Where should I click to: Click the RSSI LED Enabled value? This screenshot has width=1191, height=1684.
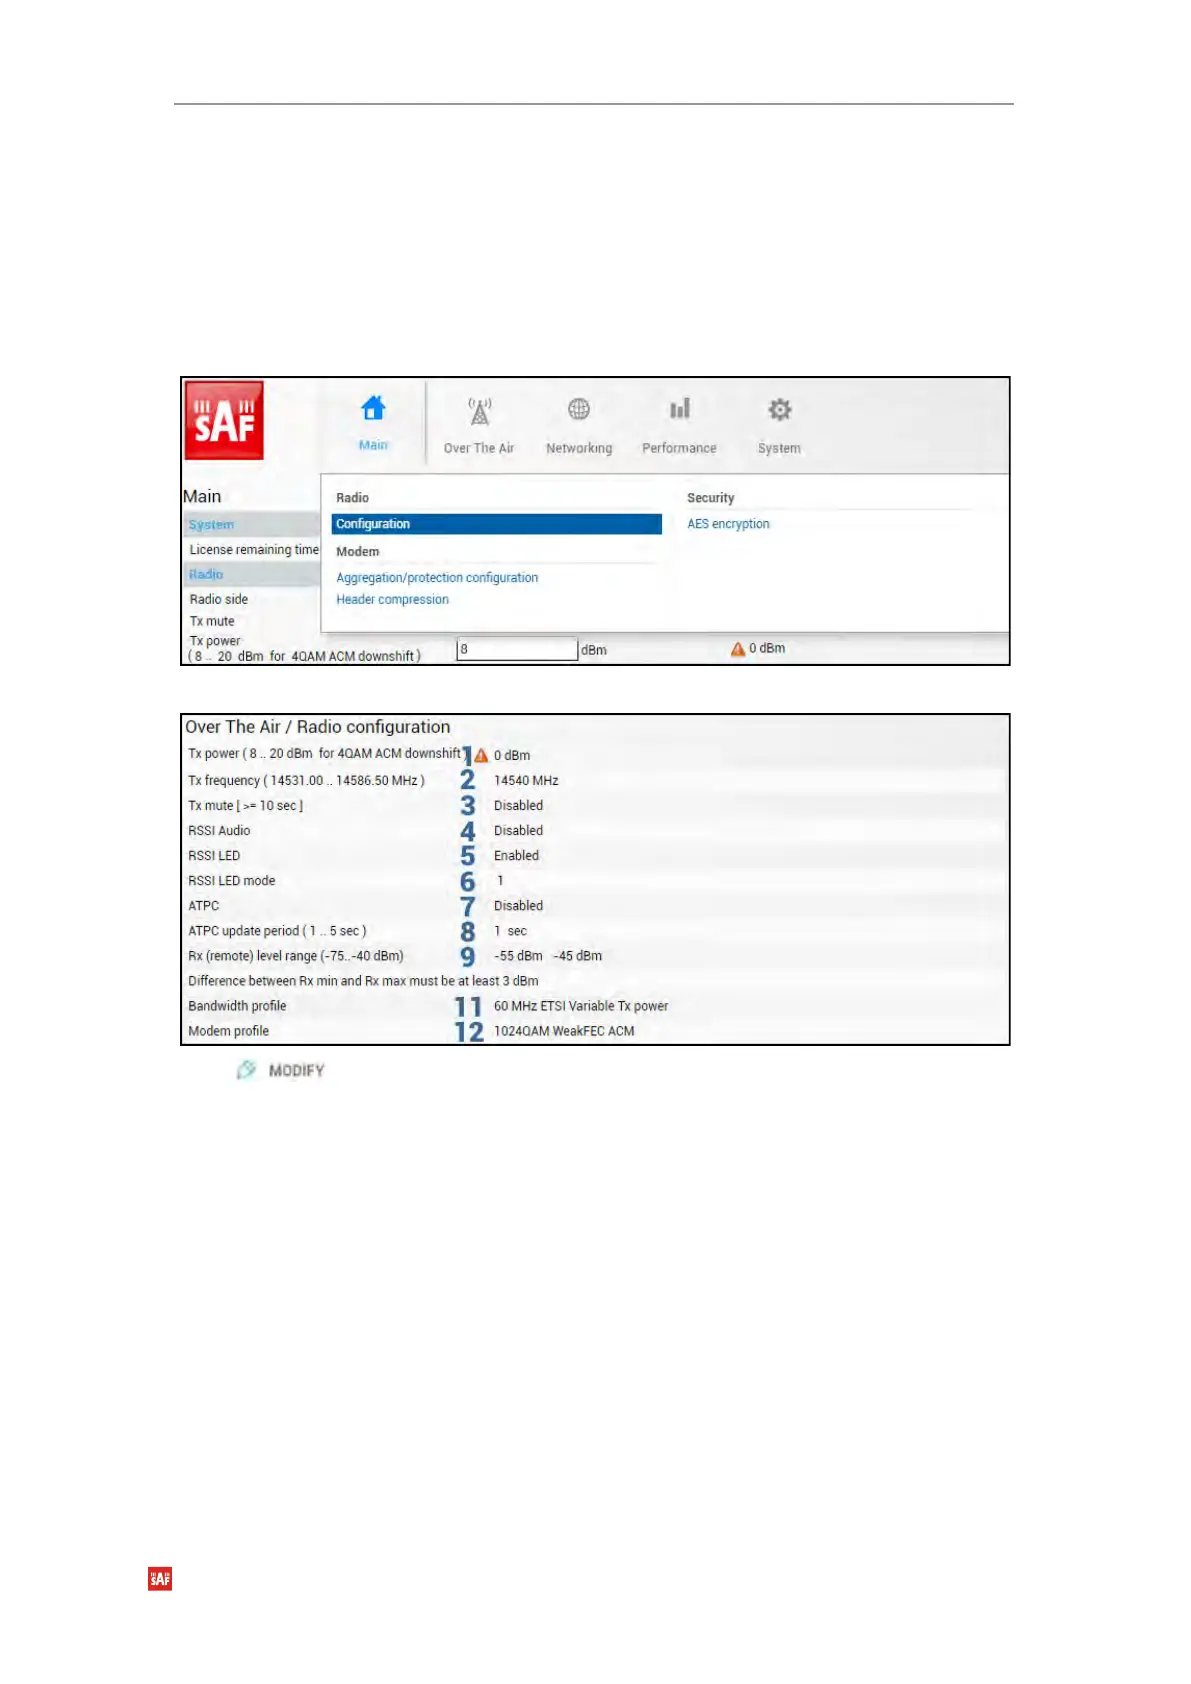tap(516, 856)
